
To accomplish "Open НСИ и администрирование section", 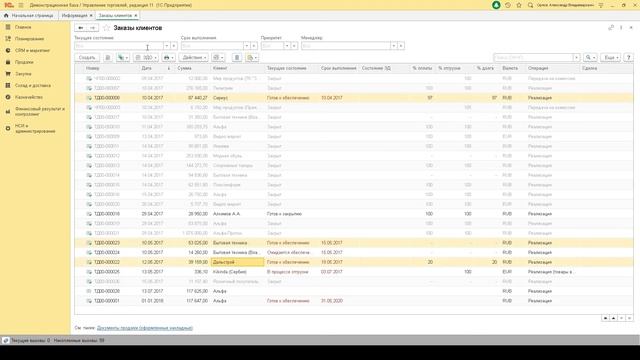I will point(35,129).
